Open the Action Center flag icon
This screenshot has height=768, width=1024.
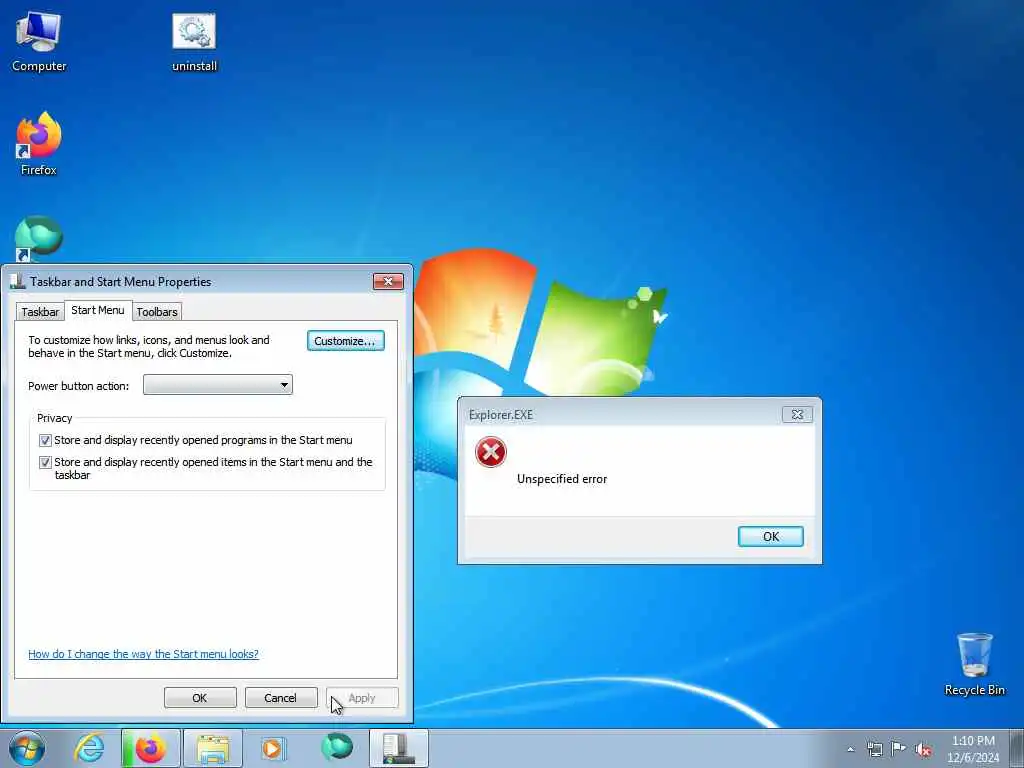(x=899, y=749)
